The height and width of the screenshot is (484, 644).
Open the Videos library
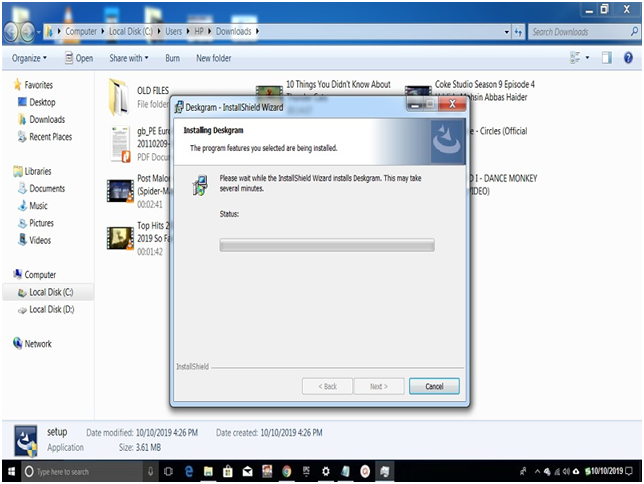tap(40, 240)
